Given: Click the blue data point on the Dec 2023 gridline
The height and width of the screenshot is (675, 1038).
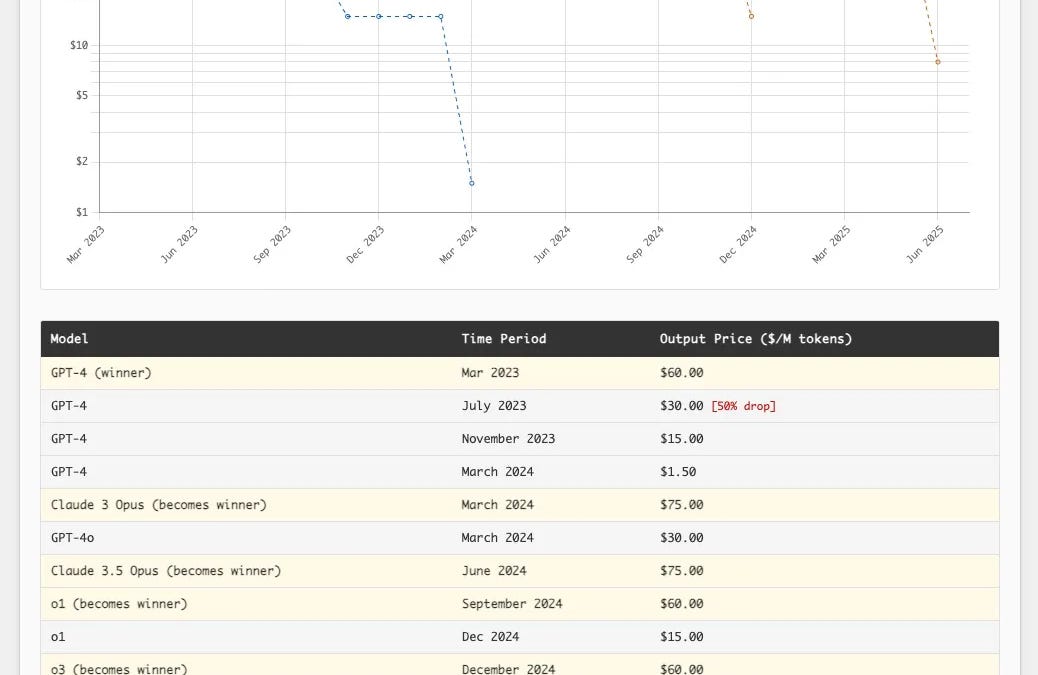Looking at the screenshot, I should coord(379,17).
